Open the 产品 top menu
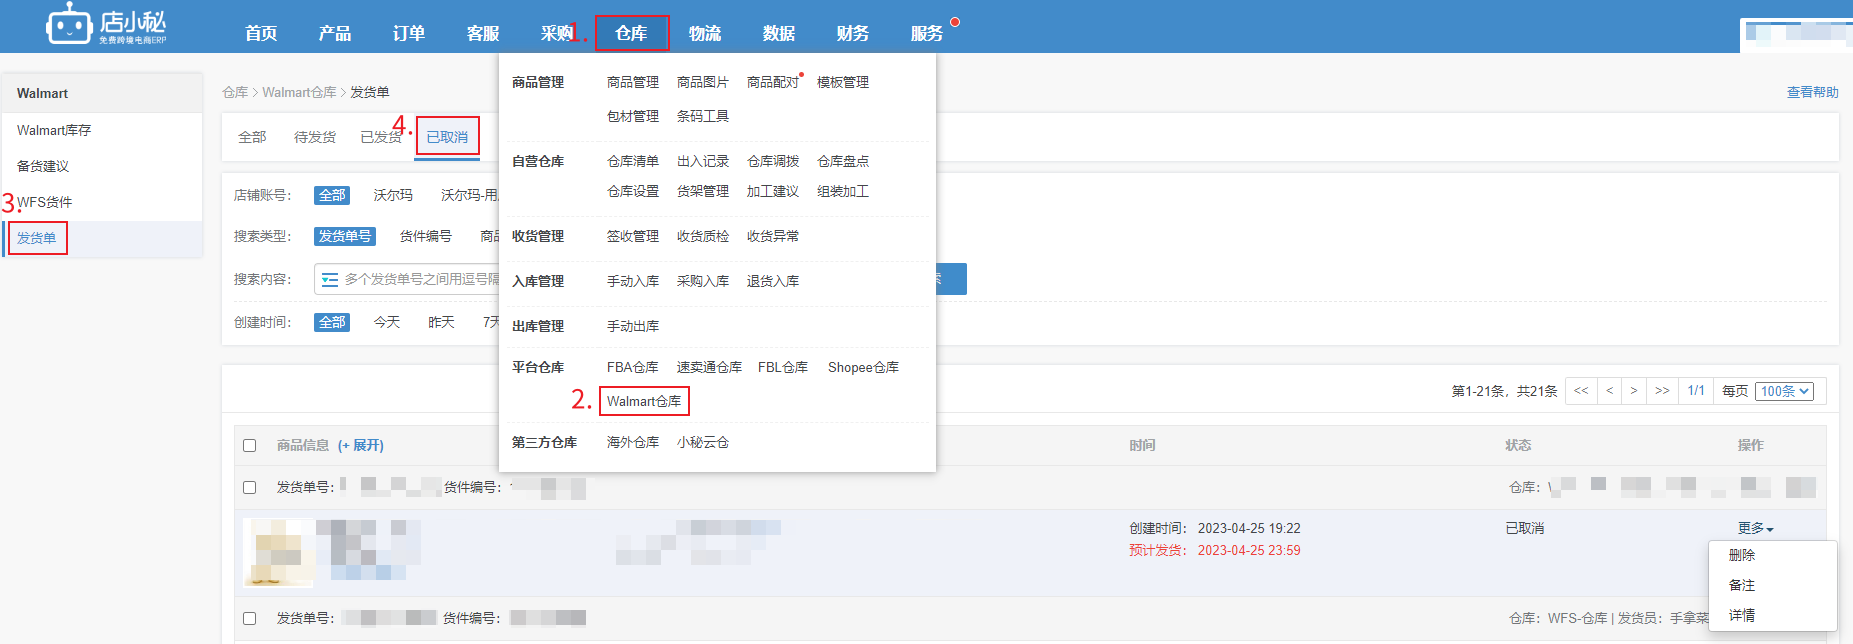1853x644 pixels. (335, 33)
